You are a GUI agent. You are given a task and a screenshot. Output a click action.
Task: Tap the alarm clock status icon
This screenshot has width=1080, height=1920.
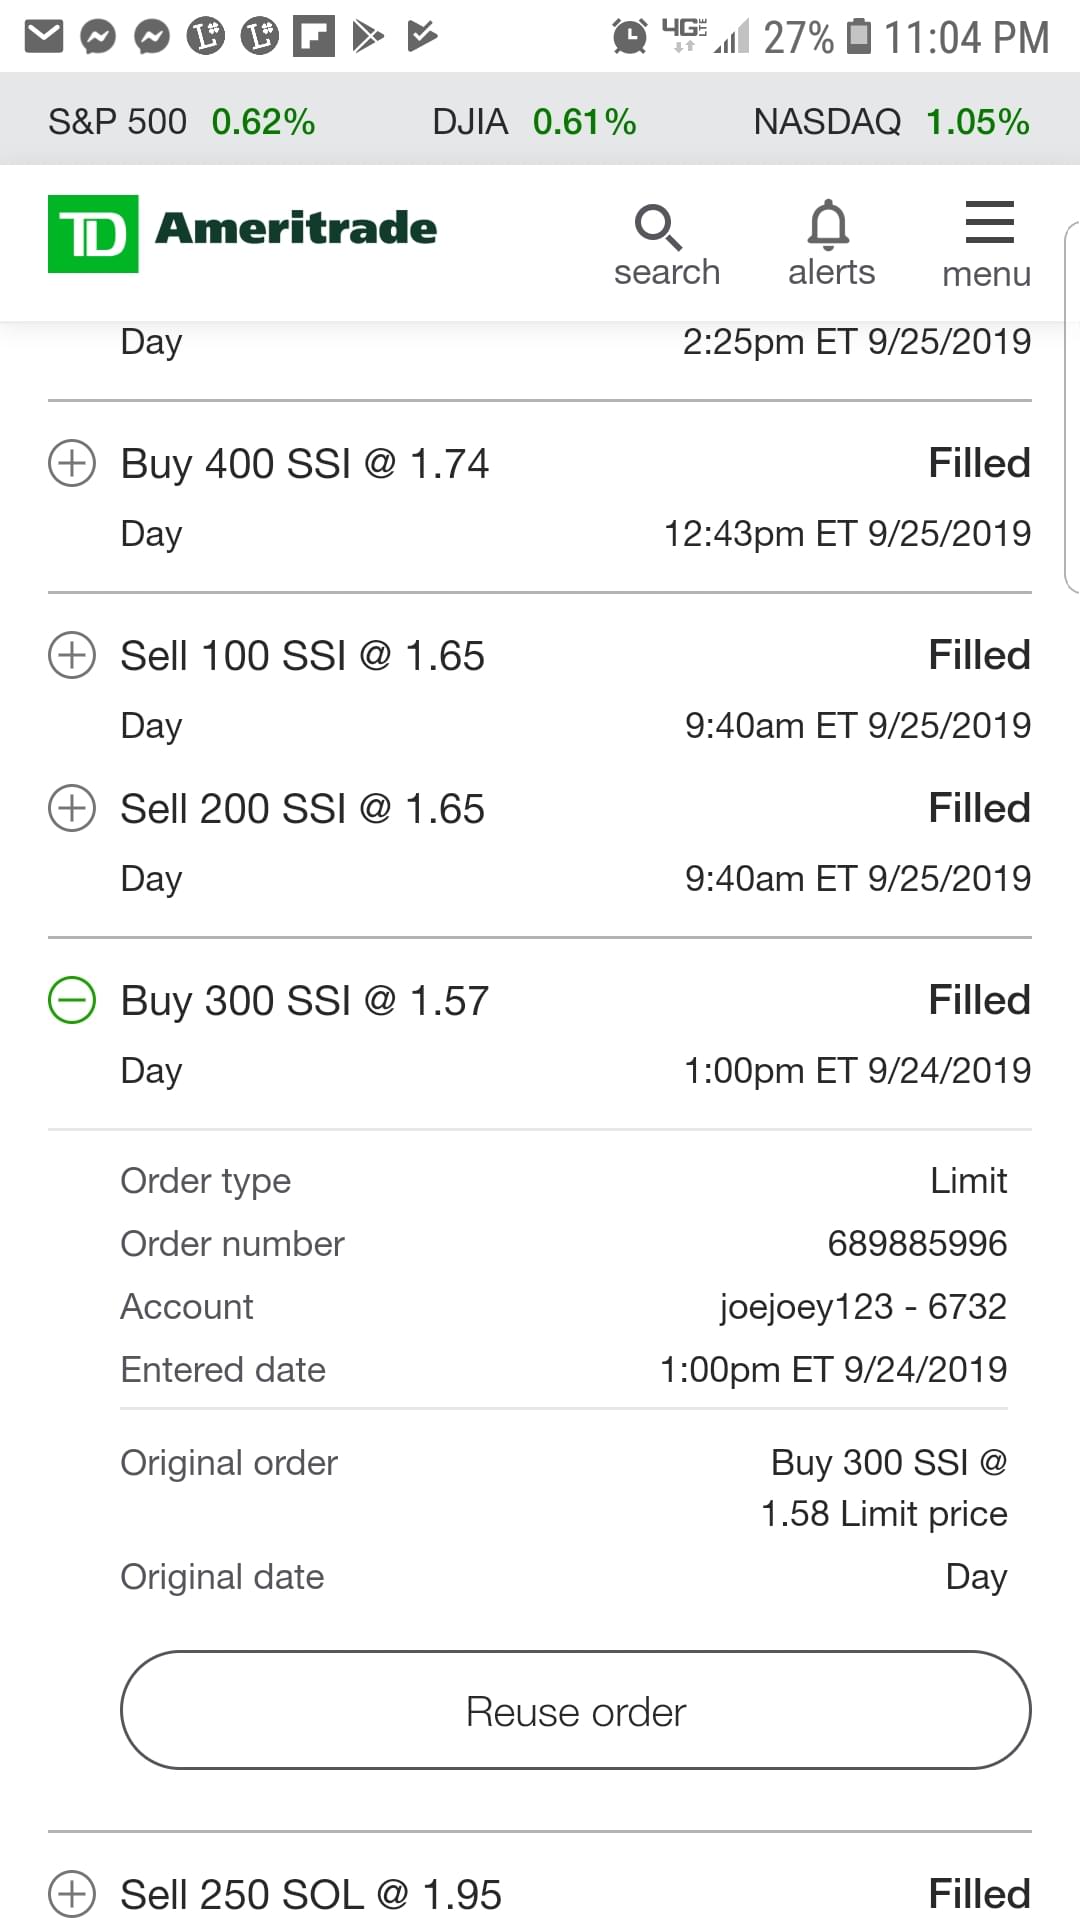(630, 37)
